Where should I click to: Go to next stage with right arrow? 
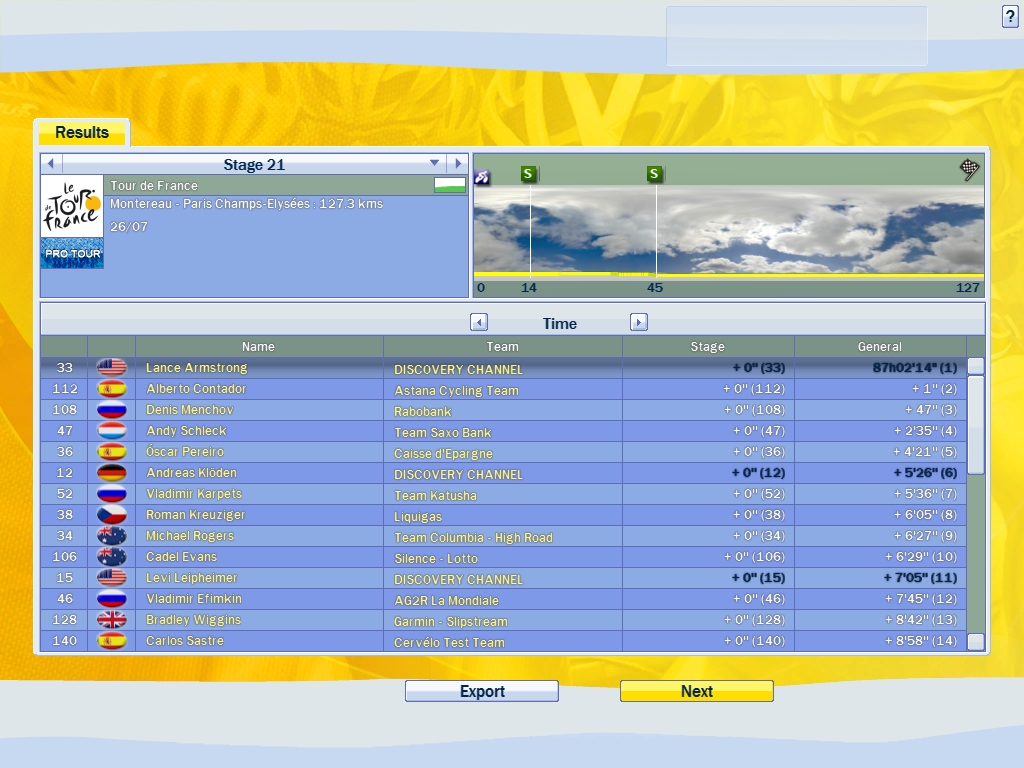tap(457, 164)
